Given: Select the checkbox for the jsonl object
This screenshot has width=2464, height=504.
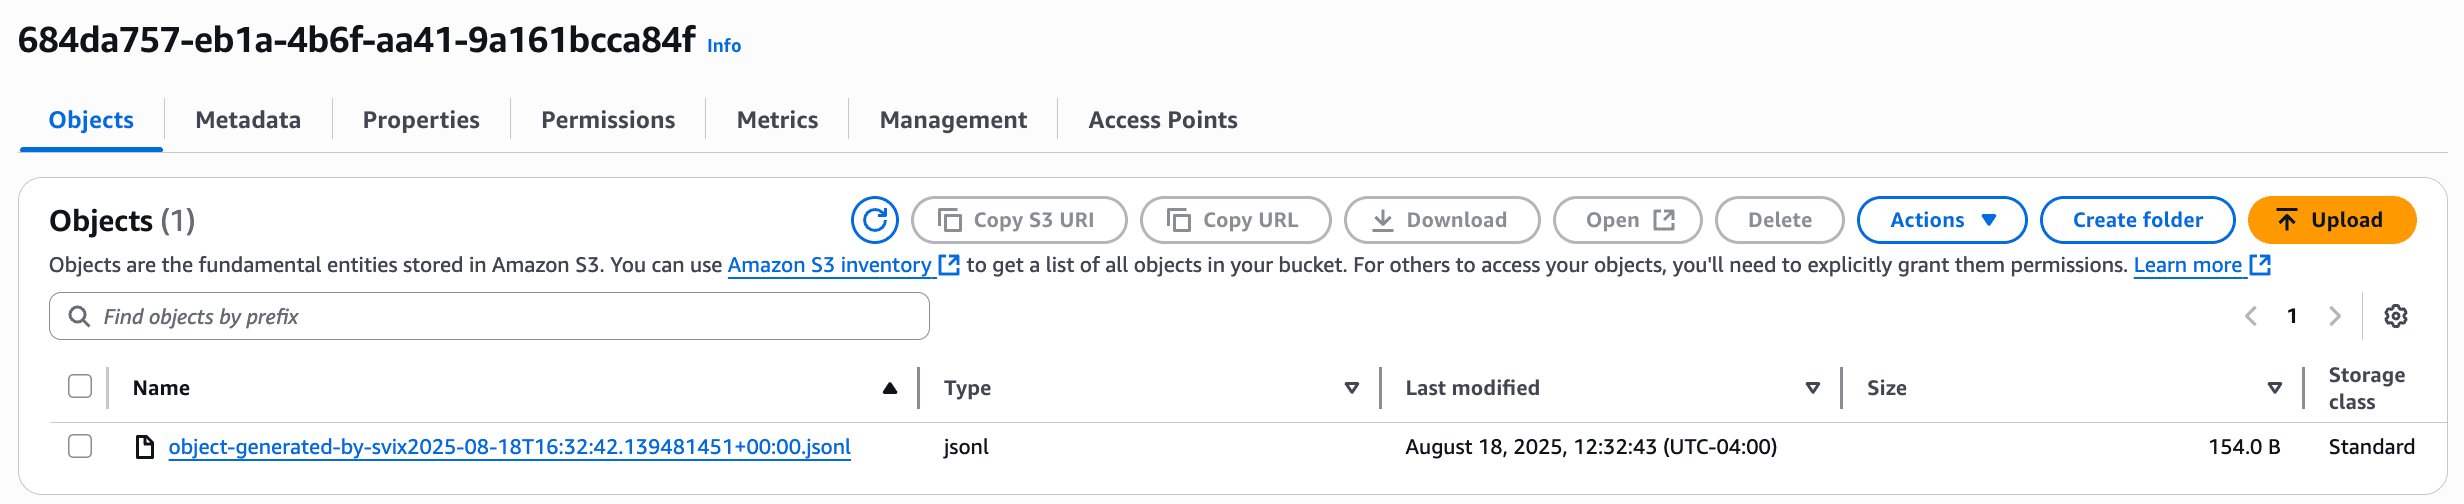Looking at the screenshot, I should [80, 446].
